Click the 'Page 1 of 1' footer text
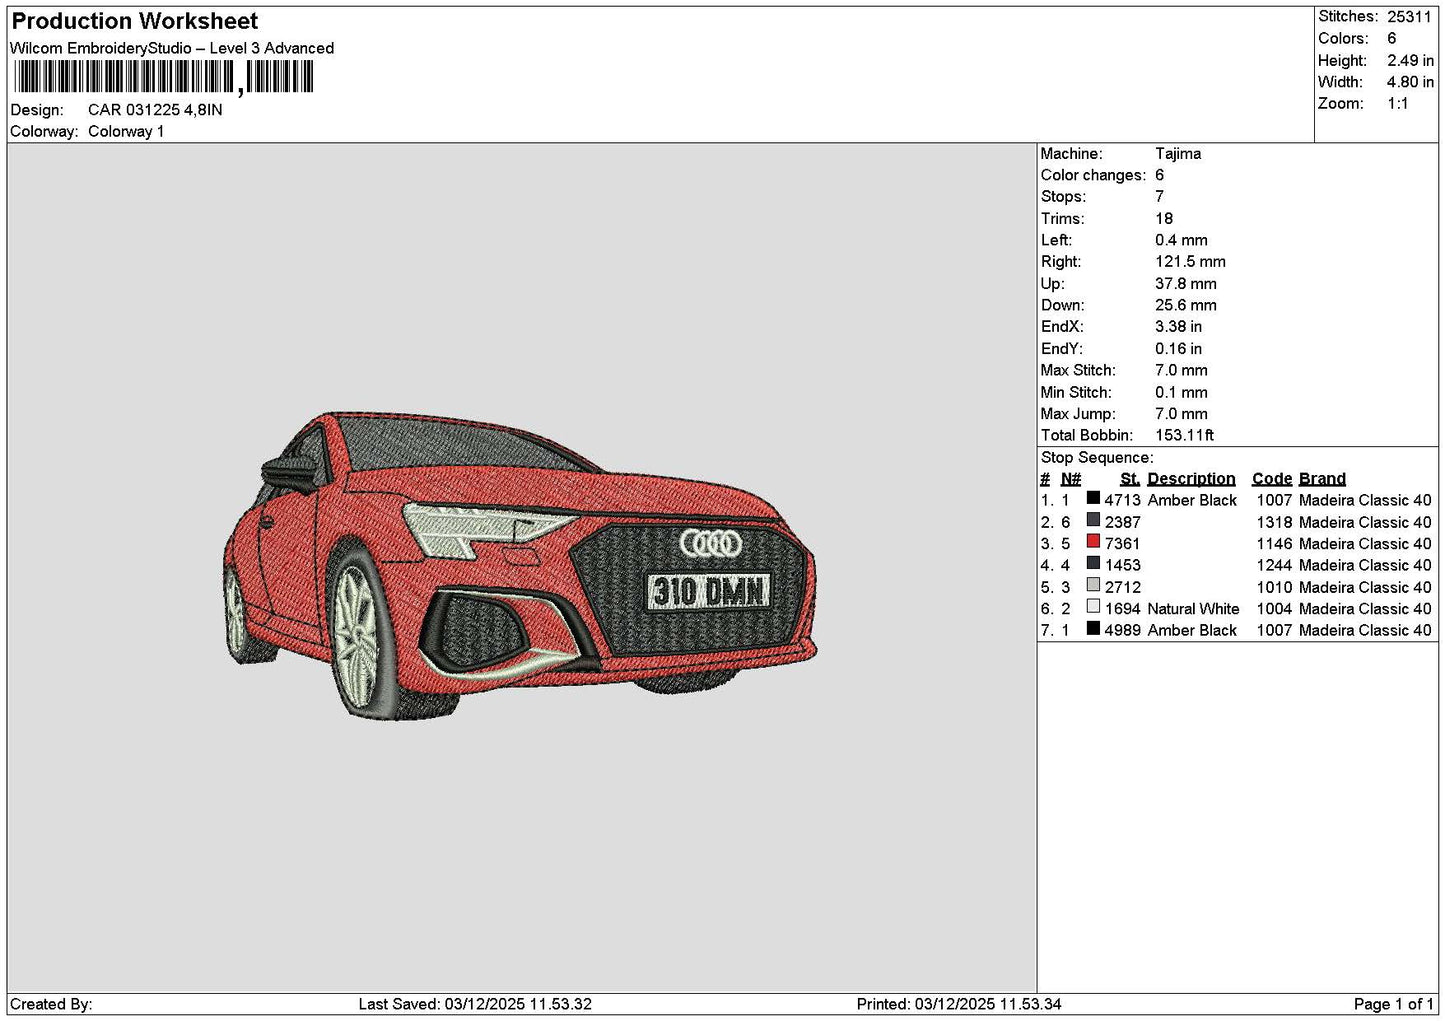The width and height of the screenshot is (1445, 1021). (1393, 1004)
